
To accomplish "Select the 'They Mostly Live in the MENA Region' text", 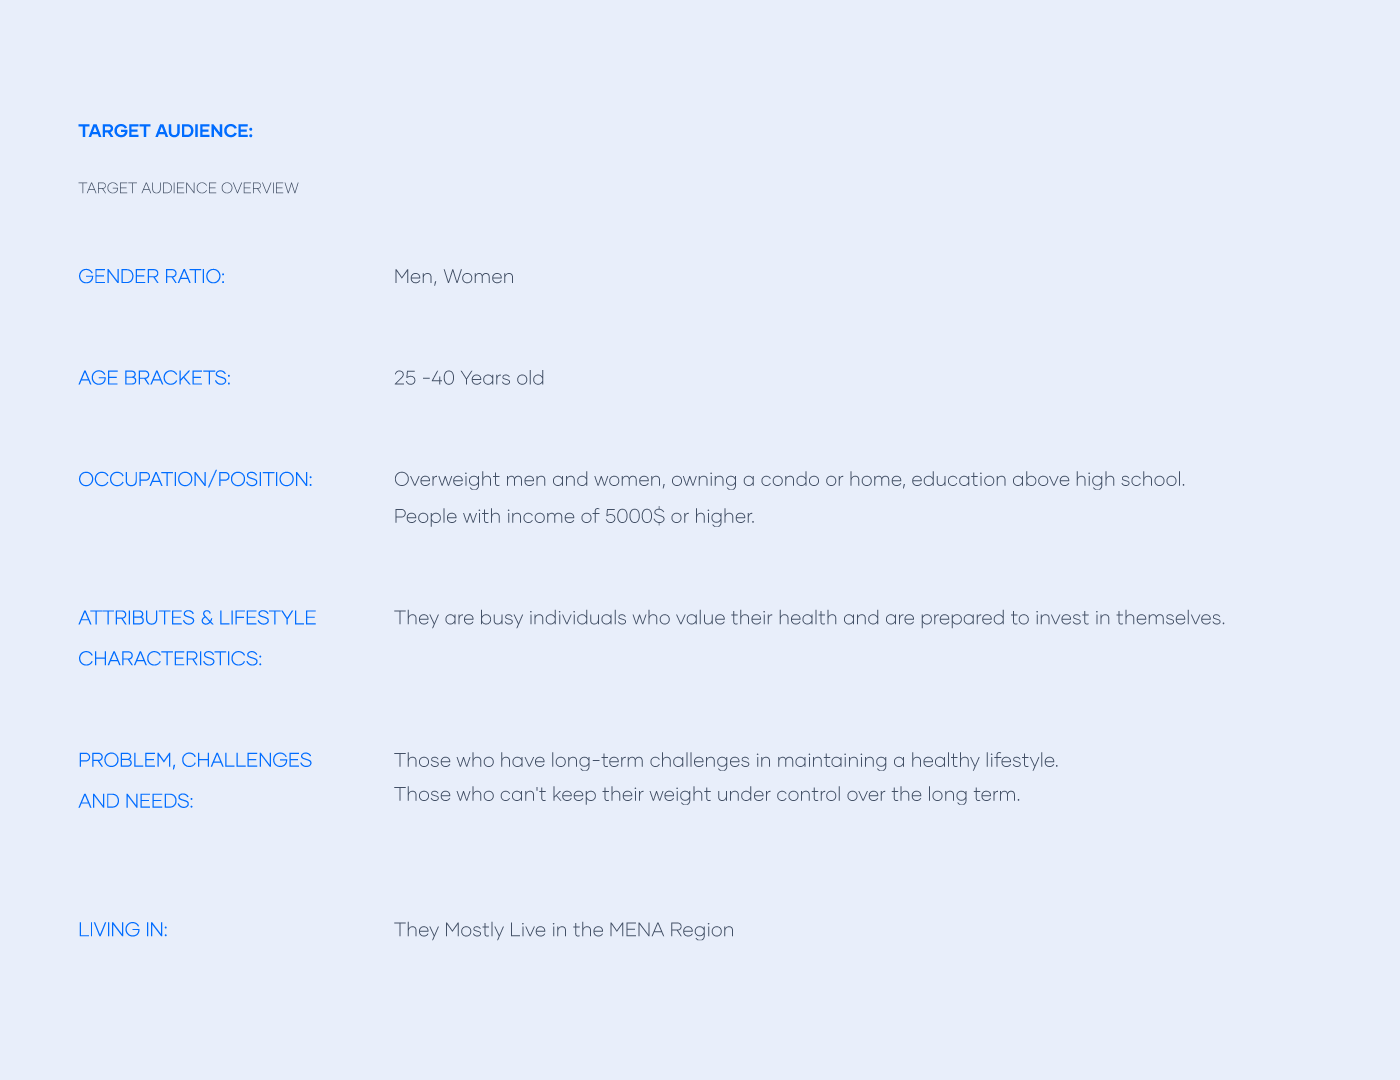I will pyautogui.click(x=564, y=930).
